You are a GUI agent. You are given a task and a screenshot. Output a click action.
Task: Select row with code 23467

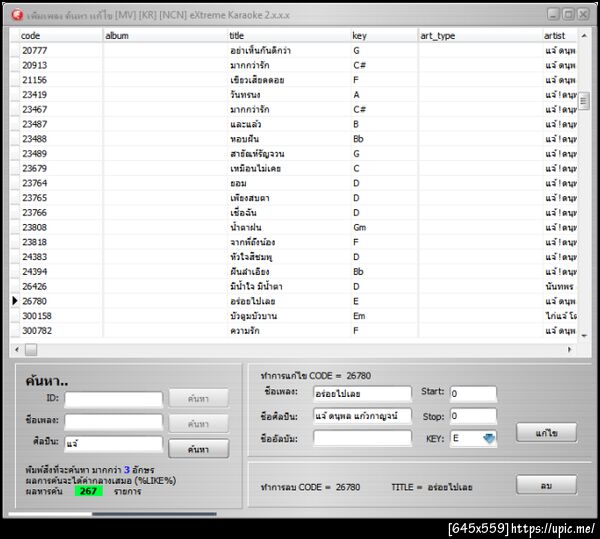tap(293, 109)
